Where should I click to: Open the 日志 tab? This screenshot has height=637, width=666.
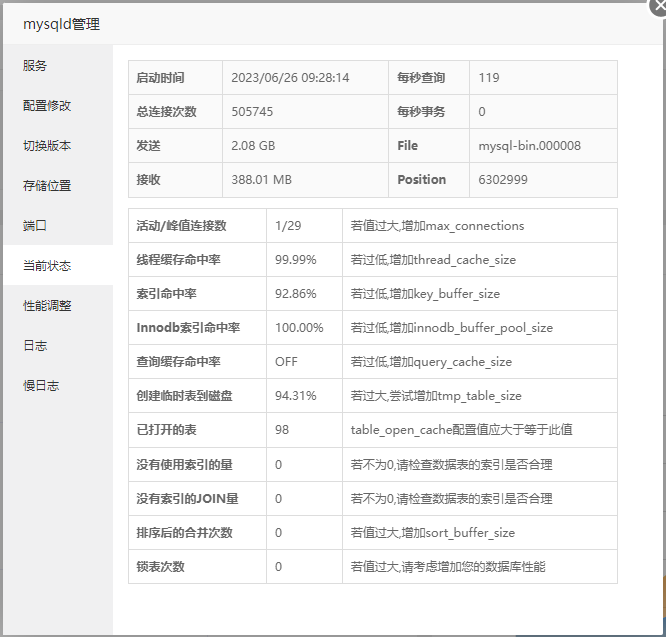58,345
